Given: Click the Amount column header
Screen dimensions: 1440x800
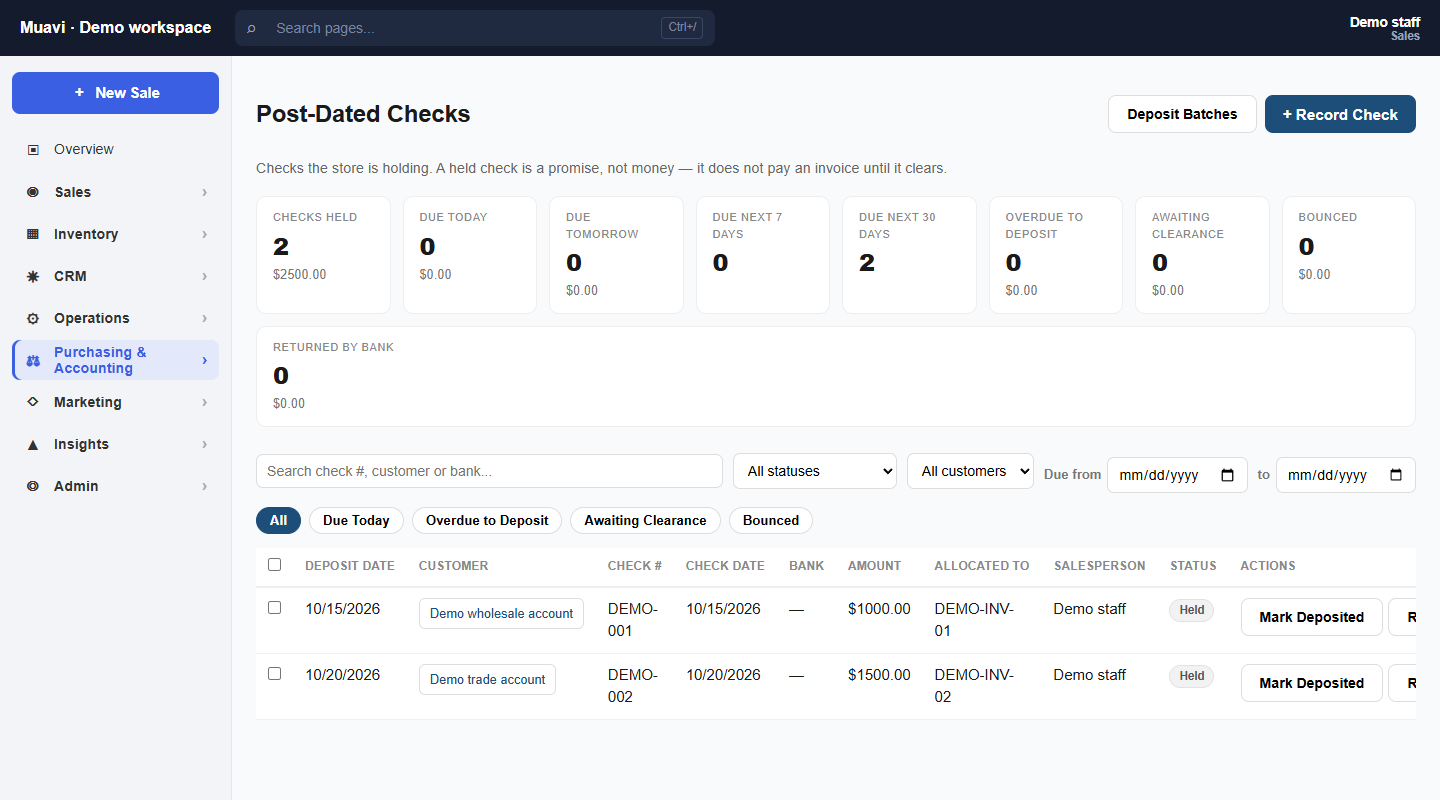Looking at the screenshot, I should click(x=874, y=565).
